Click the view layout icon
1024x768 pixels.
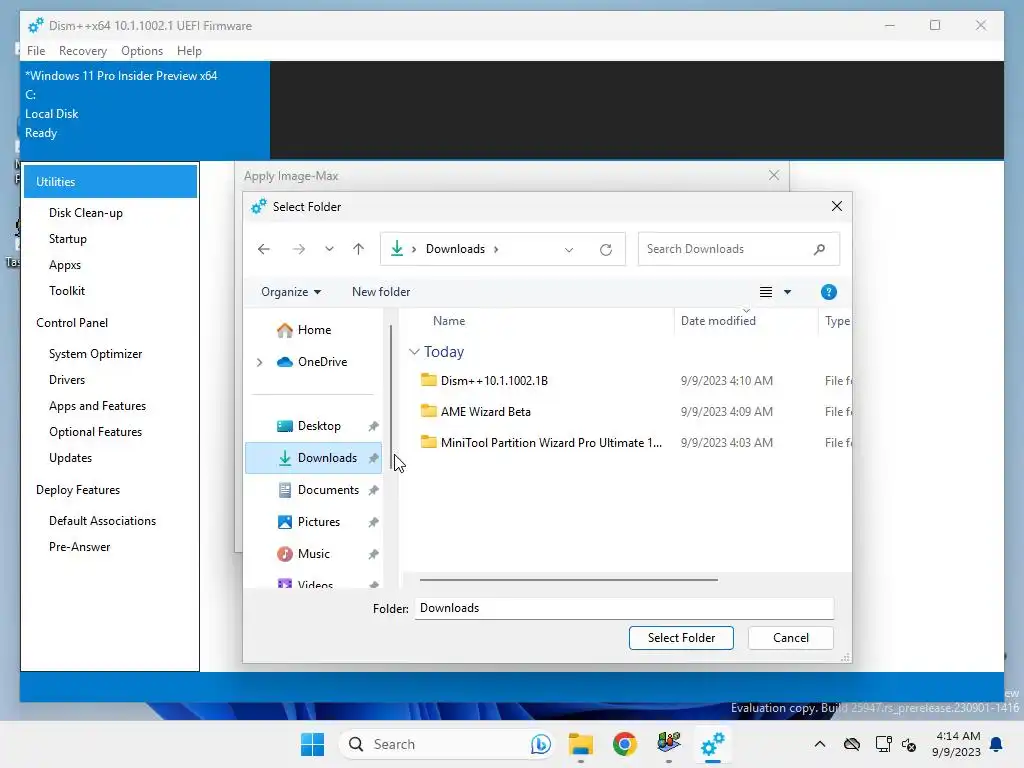click(x=766, y=292)
